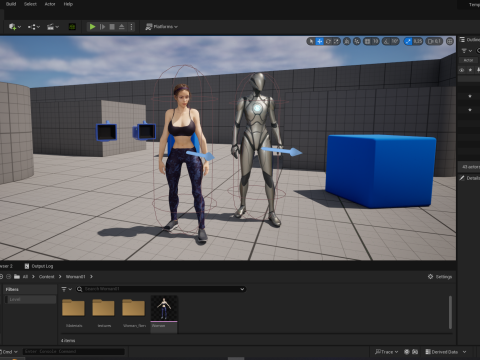Image resolution: width=480 pixels, height=360 pixels.
Task: Open the Trace dropdown in status bar
Action: pos(386,352)
